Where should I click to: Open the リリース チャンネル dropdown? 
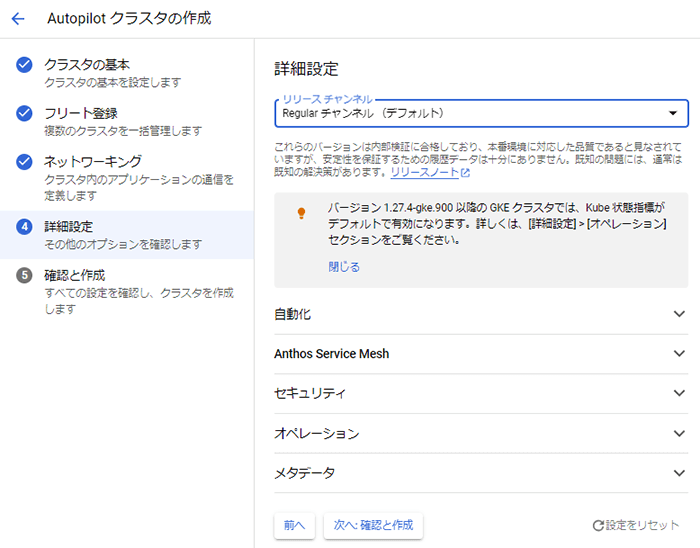[481, 113]
